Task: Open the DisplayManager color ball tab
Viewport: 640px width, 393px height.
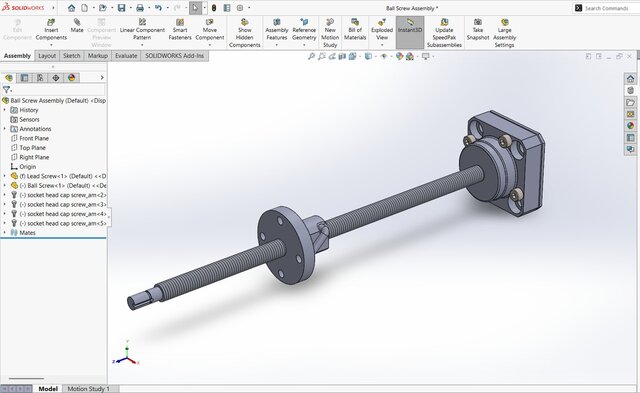Action: coord(71,78)
